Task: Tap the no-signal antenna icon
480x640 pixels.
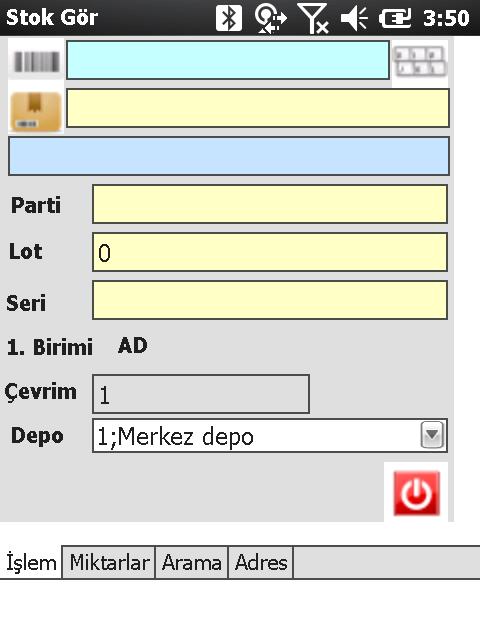Action: click(x=313, y=18)
